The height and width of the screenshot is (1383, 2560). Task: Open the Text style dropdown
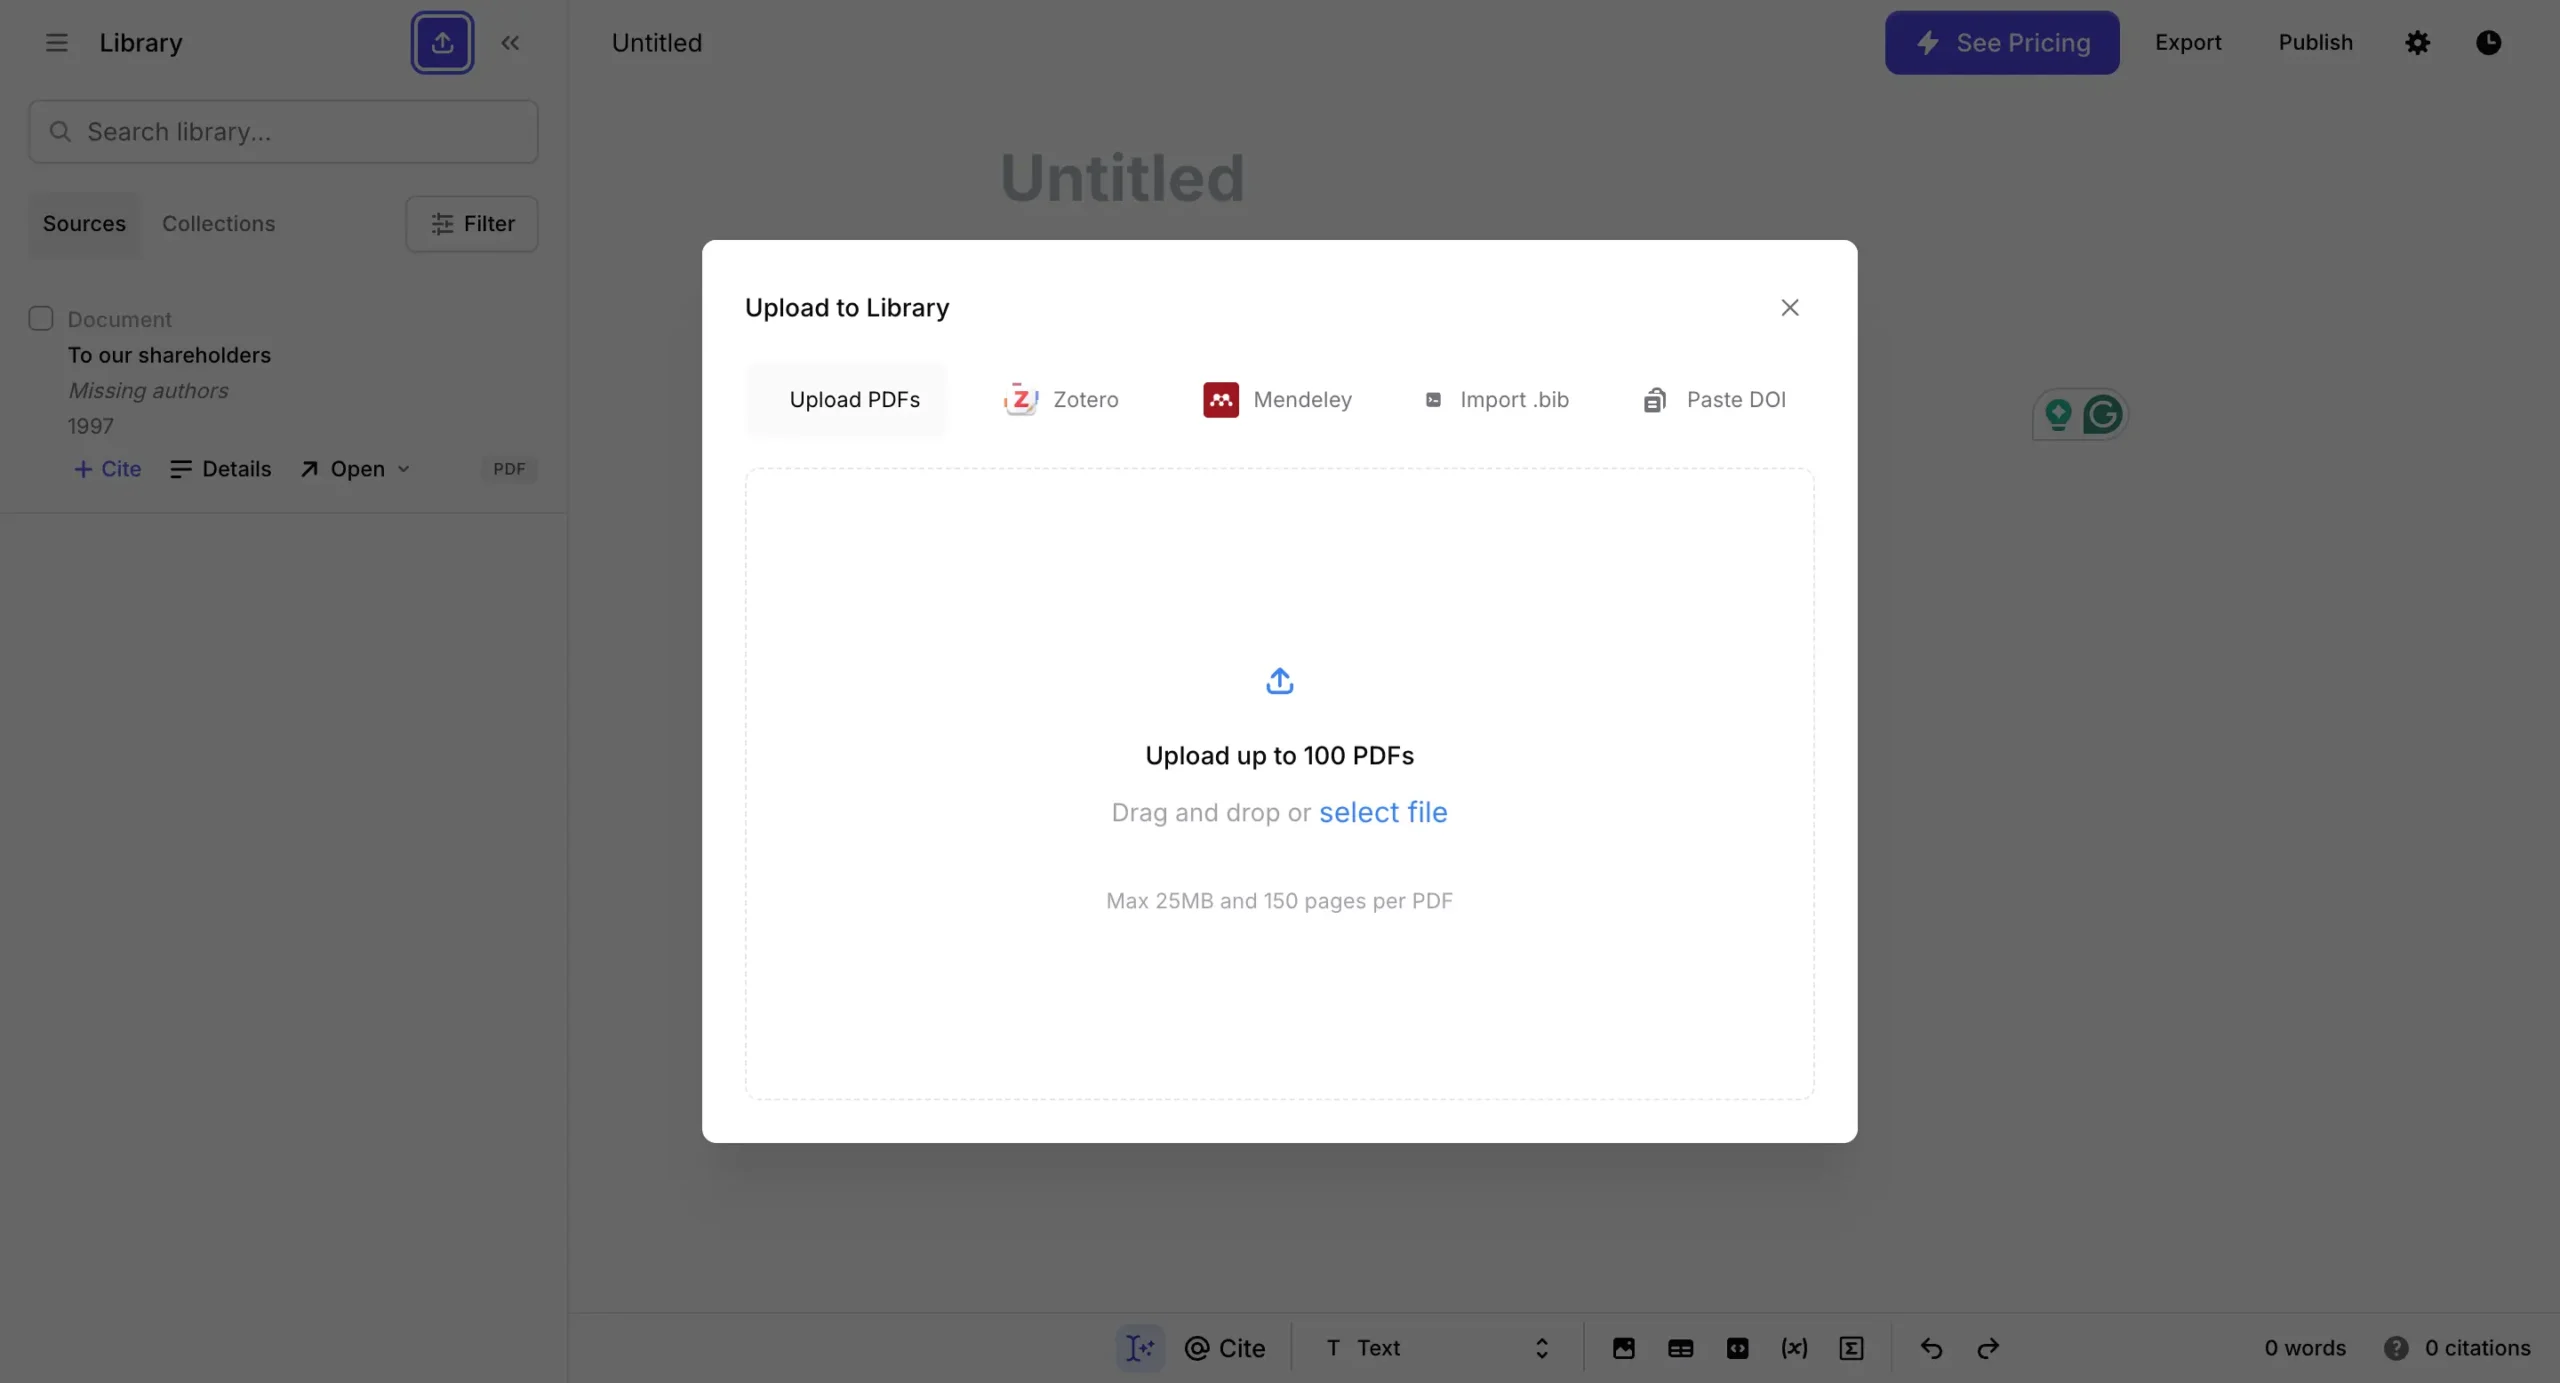(x=1436, y=1348)
